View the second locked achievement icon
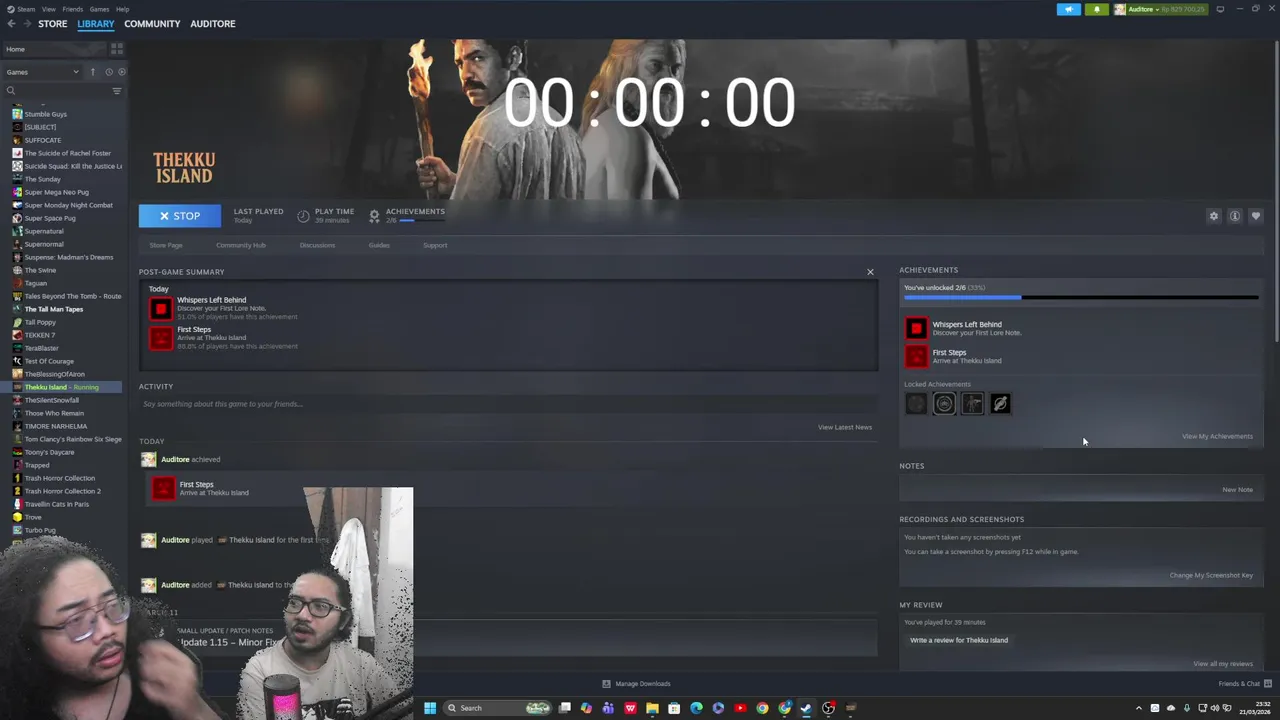The height and width of the screenshot is (720, 1280). tap(944, 404)
